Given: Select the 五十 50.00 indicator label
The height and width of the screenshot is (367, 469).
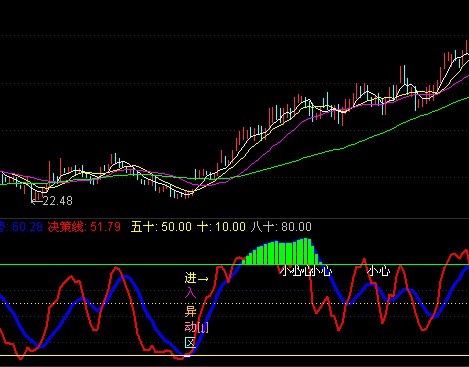Looking at the screenshot, I should click(x=161, y=227).
